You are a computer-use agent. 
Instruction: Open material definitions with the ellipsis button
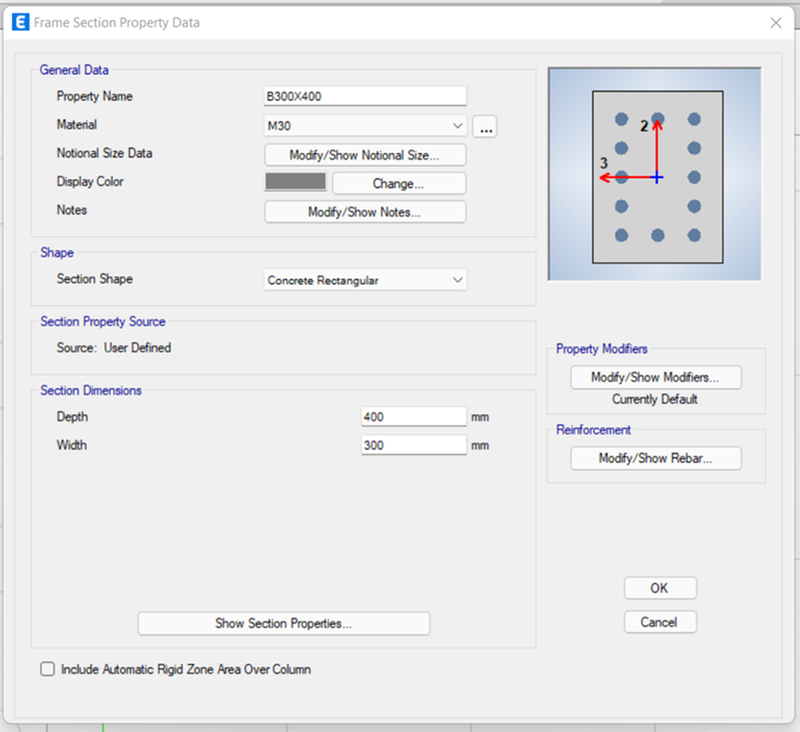pyautogui.click(x=485, y=126)
